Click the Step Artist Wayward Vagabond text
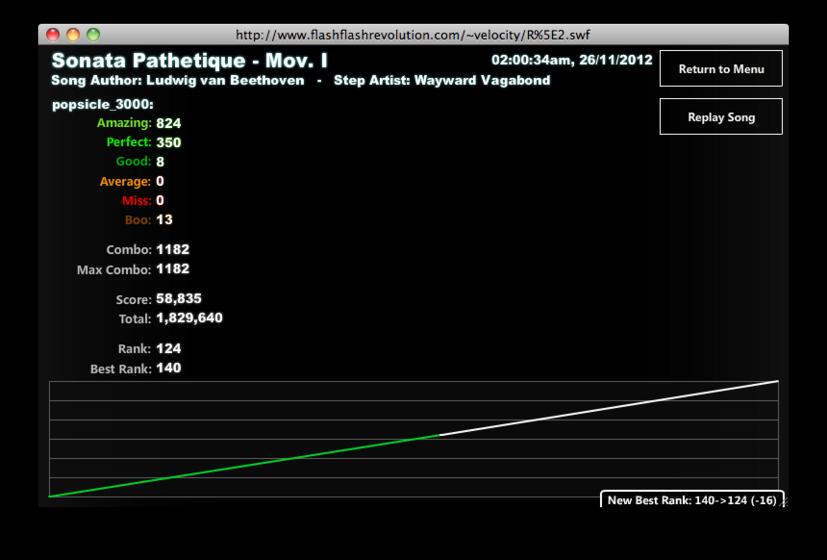 442,81
